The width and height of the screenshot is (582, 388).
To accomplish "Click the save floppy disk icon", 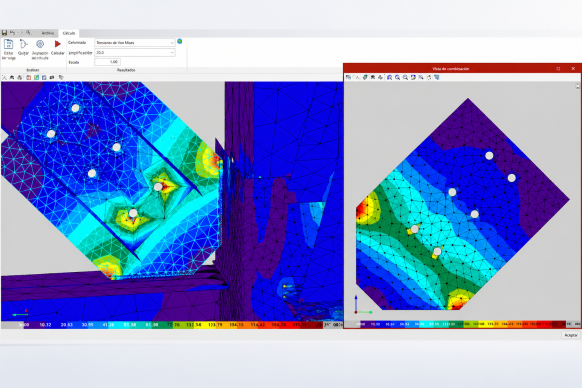I will 4,33.
